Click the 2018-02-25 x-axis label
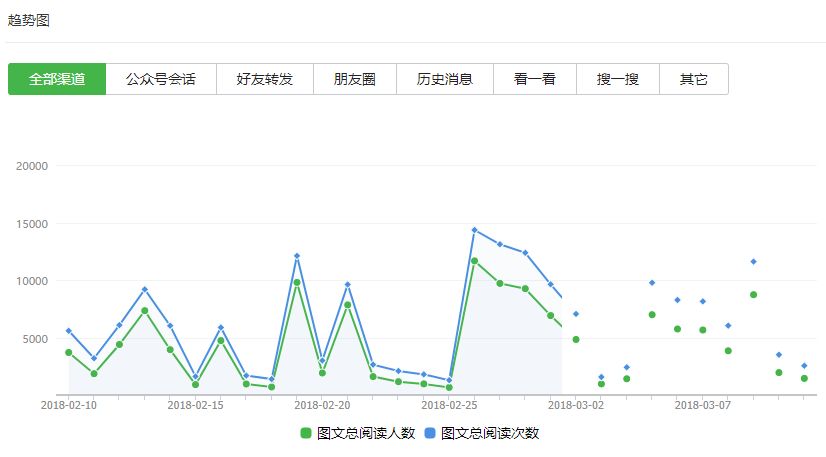The height and width of the screenshot is (457, 826). point(449,405)
